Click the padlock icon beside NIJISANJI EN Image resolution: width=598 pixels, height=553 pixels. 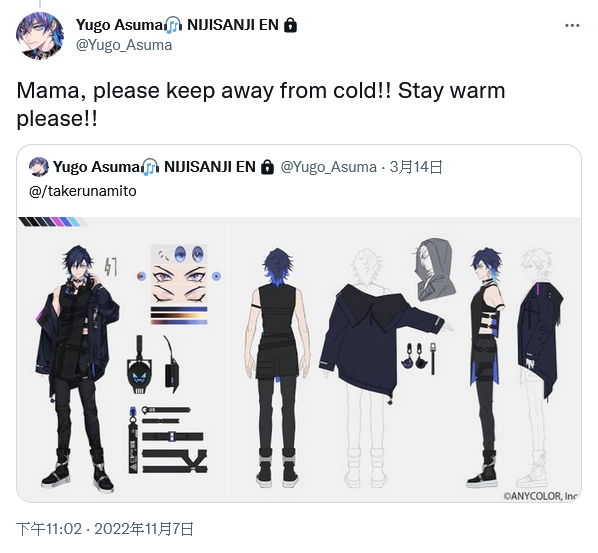click(x=291, y=25)
